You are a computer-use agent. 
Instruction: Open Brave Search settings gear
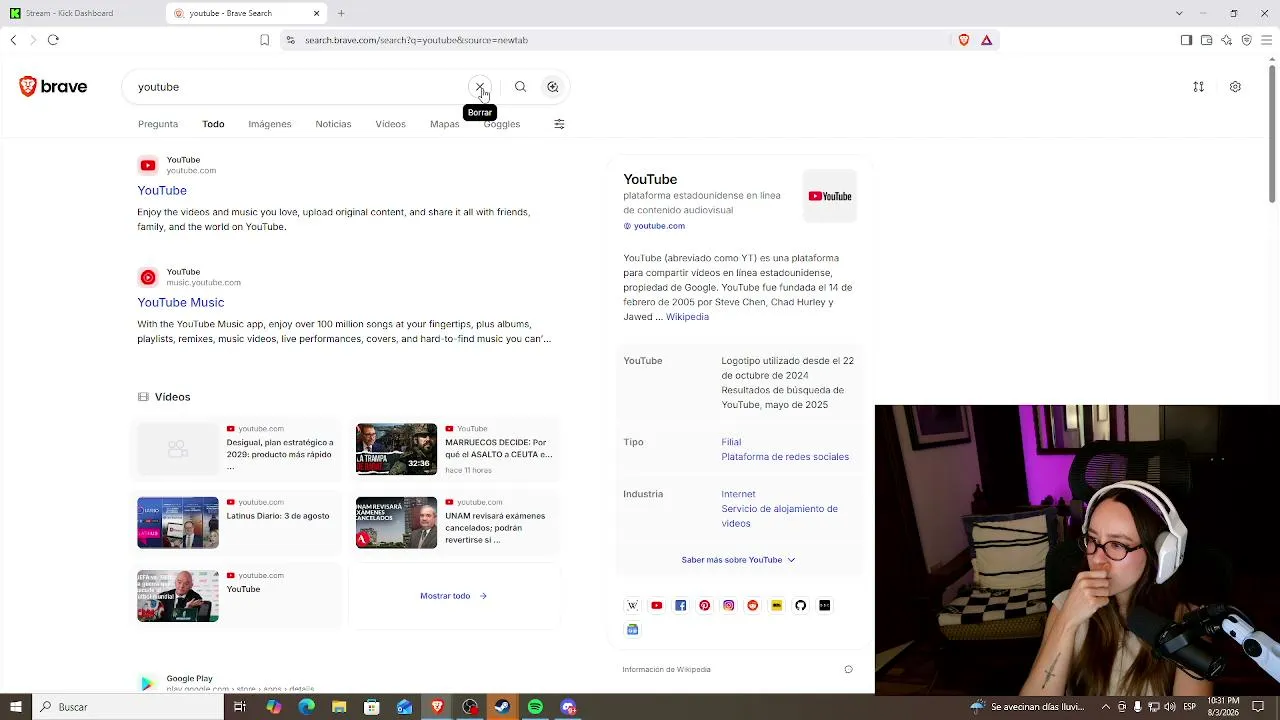(1235, 87)
